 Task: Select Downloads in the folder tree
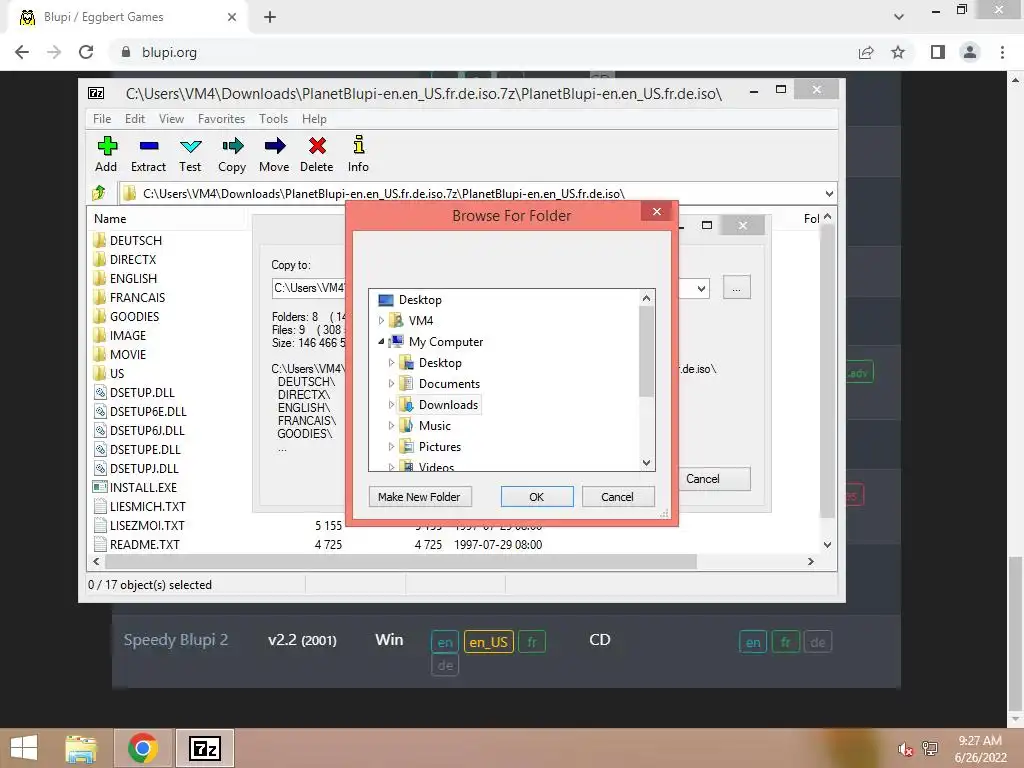tap(448, 405)
